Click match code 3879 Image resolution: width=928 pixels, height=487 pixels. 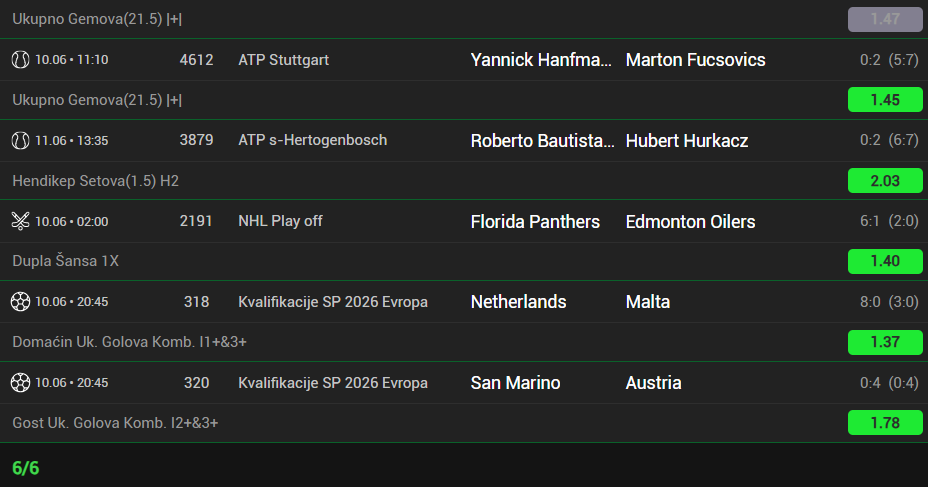click(x=196, y=140)
